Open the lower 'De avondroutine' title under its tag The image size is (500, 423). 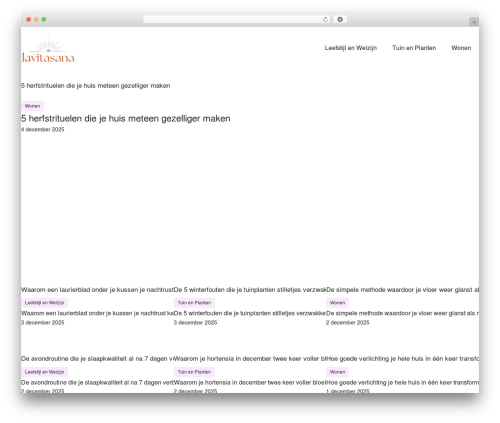[97, 382]
